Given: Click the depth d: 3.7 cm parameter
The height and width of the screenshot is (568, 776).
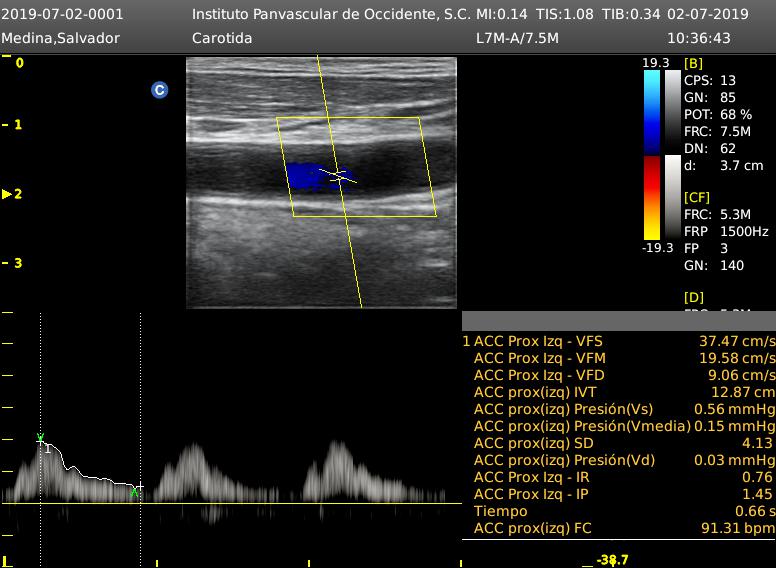Looking at the screenshot, I should [x=724, y=165].
